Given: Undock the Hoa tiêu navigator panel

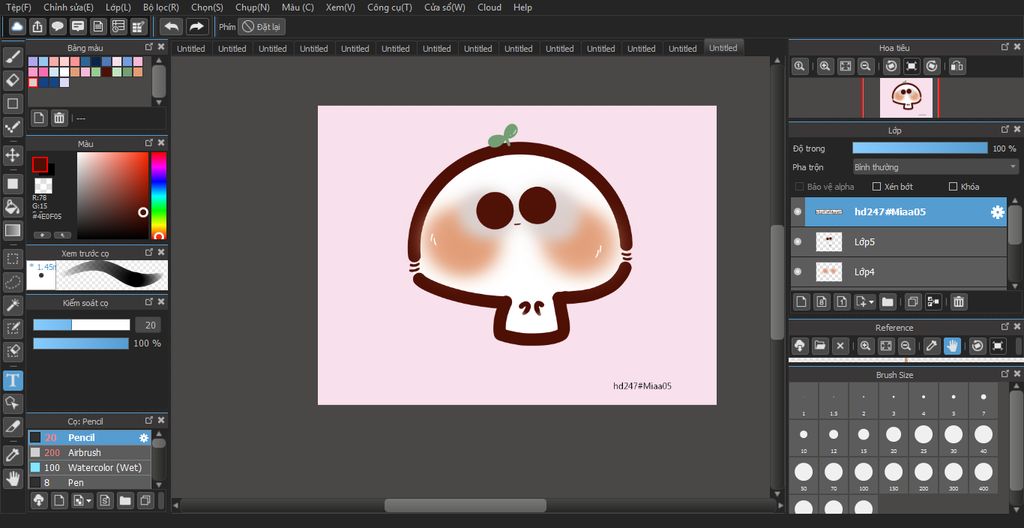Looking at the screenshot, I should coord(1004,47).
